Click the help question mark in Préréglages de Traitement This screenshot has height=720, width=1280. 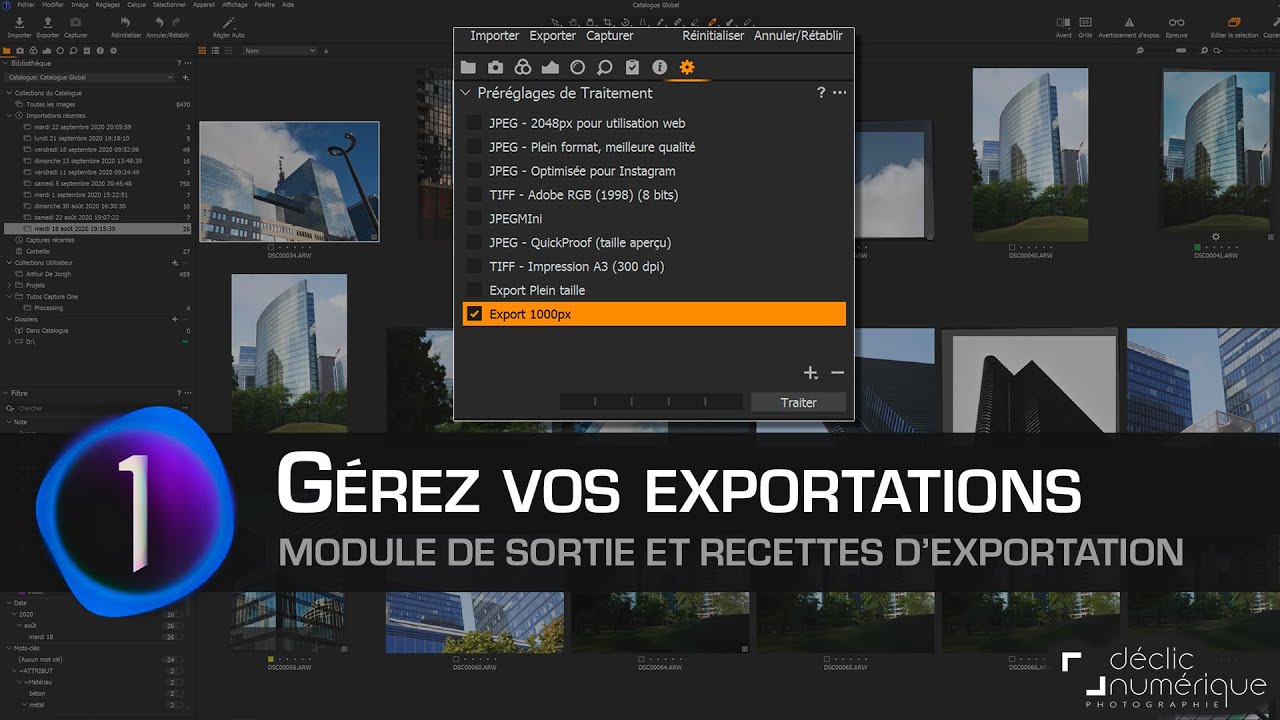click(821, 92)
